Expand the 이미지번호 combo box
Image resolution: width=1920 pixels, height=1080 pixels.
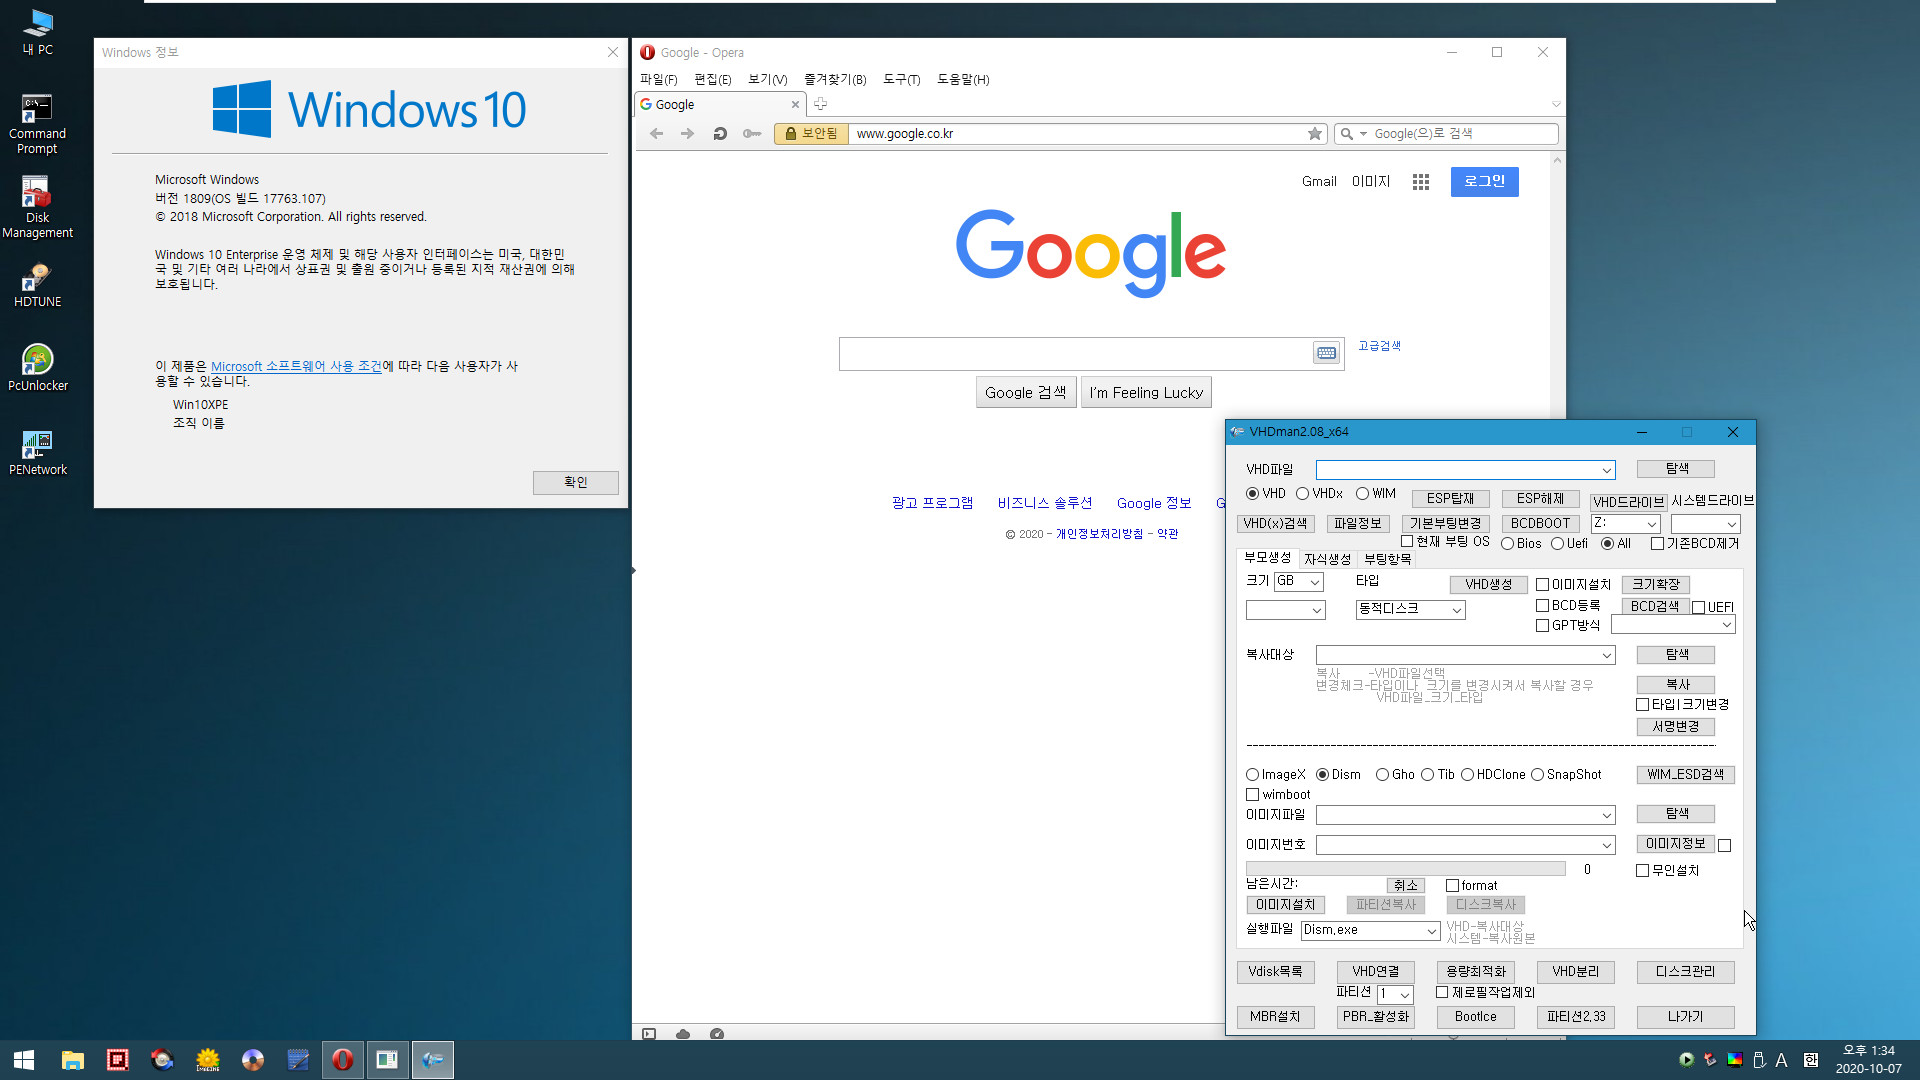point(1606,846)
